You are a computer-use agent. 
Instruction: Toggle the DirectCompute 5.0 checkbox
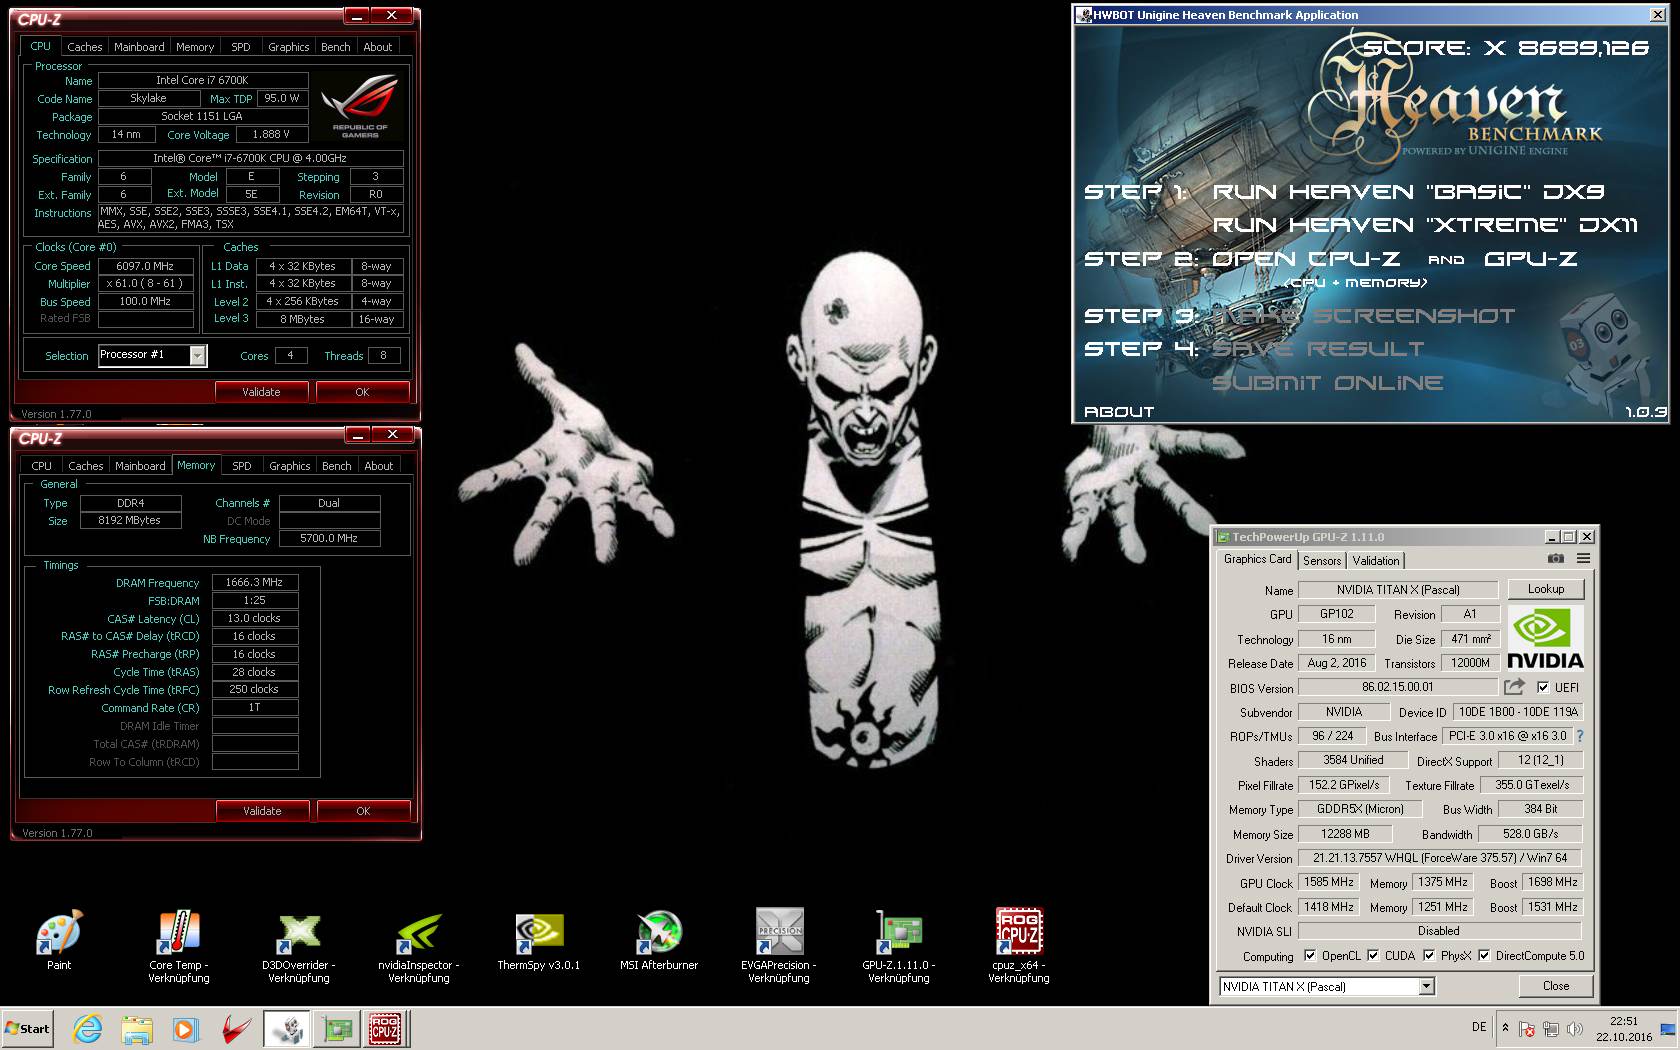[x=1484, y=955]
